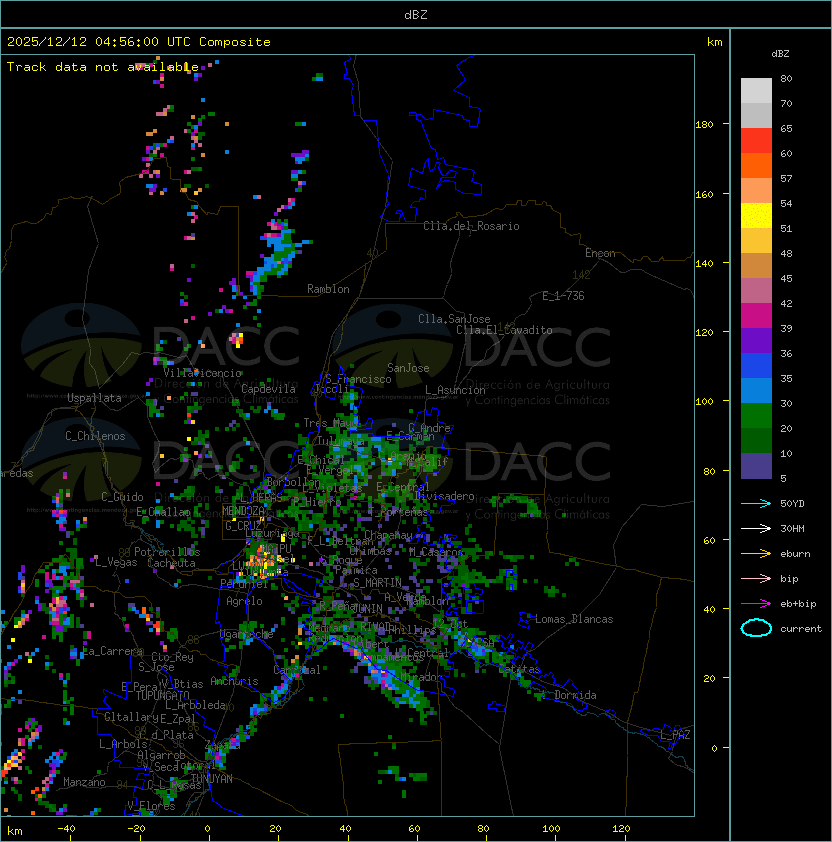
Task: Click the Divisadero map label
Action: (444, 496)
